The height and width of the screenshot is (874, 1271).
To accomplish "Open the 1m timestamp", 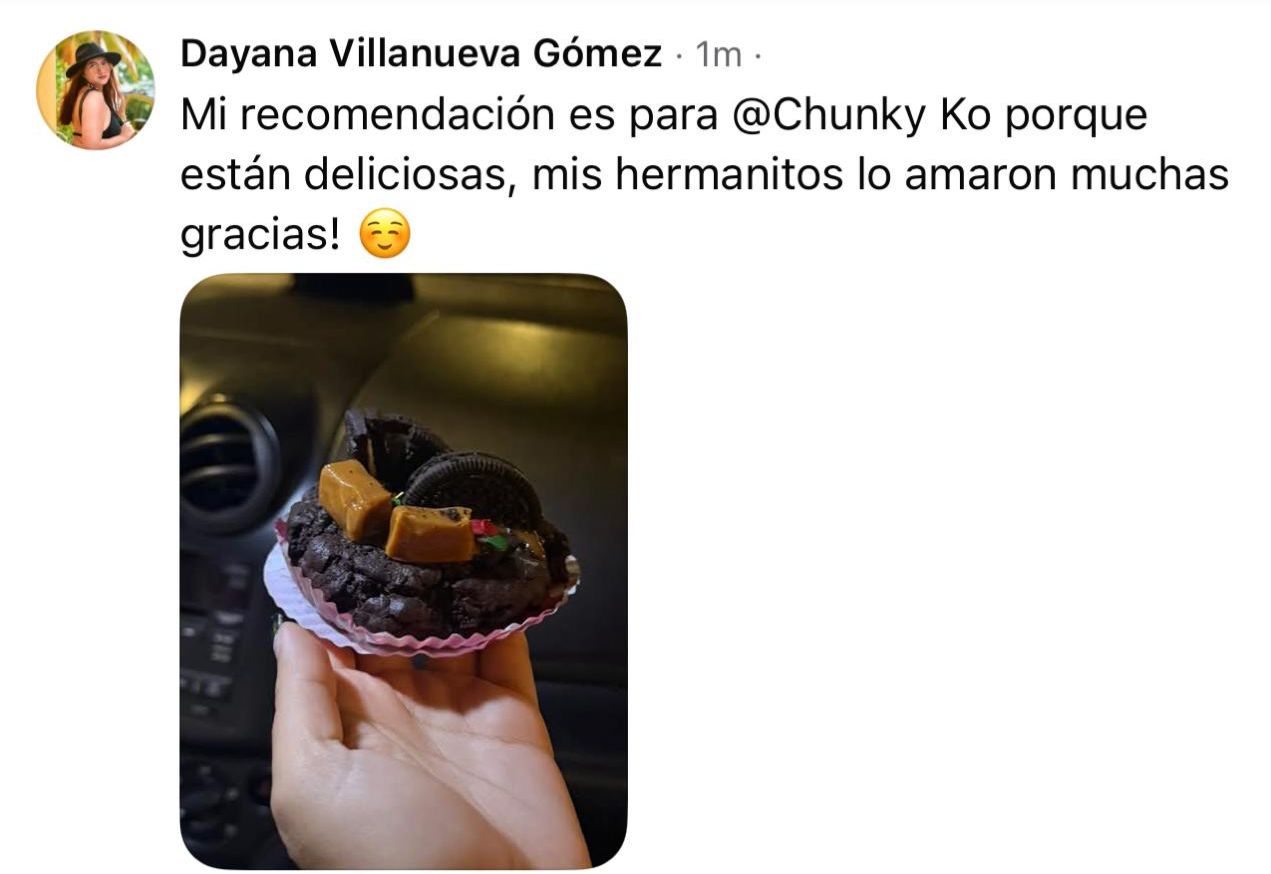I will 719,56.
